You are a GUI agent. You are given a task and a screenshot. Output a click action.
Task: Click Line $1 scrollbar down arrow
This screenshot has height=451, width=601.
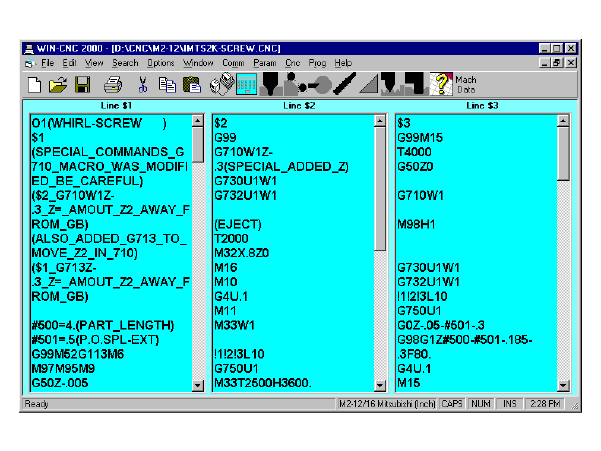coord(198,386)
